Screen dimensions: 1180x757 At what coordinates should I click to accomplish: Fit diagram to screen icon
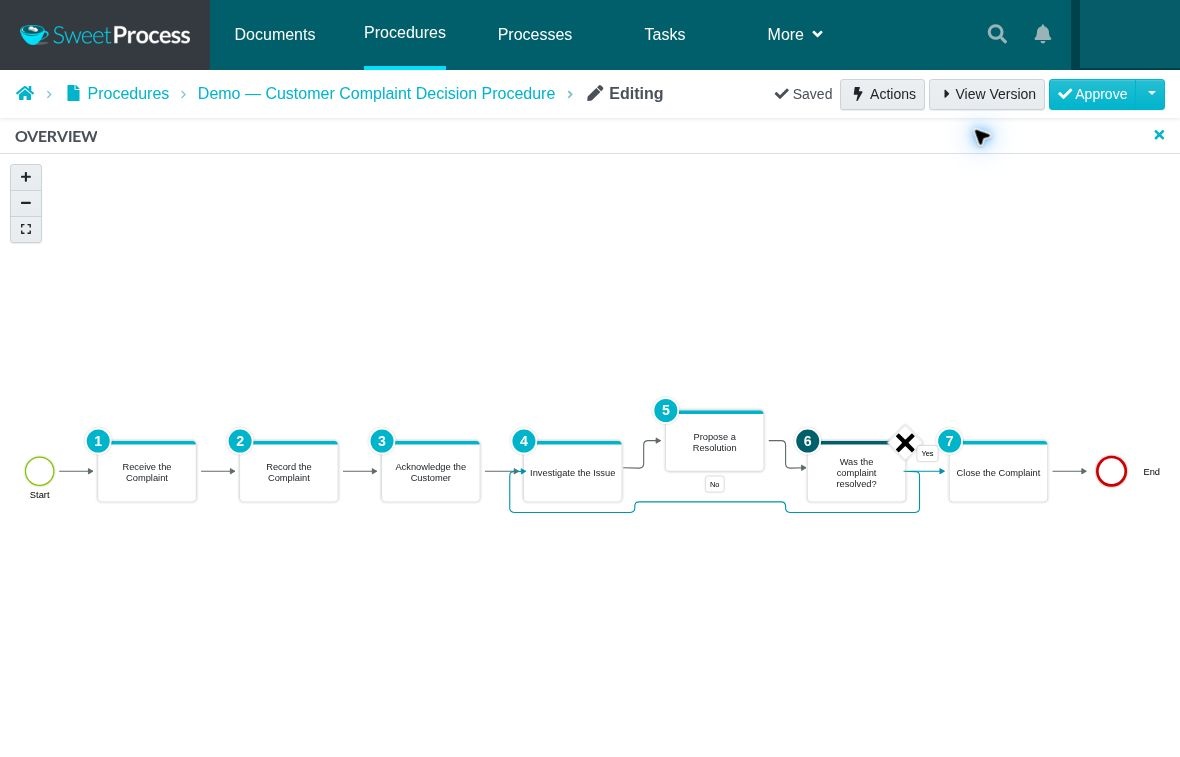[x=26, y=230]
